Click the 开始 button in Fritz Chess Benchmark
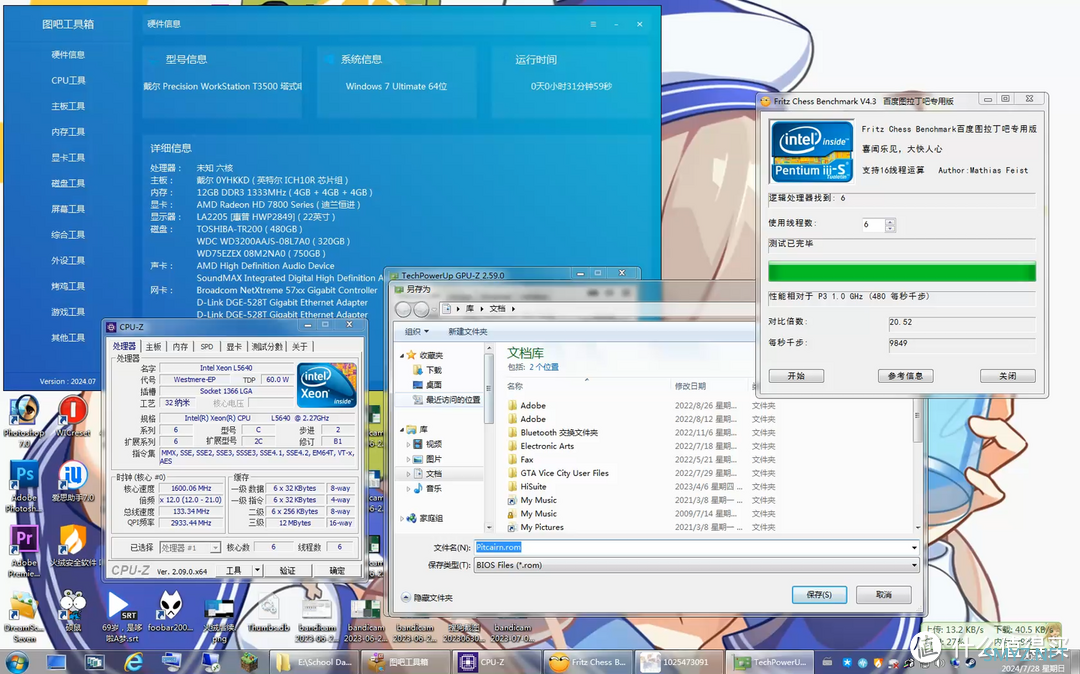Screen dimensions: 1080x674 [796, 376]
